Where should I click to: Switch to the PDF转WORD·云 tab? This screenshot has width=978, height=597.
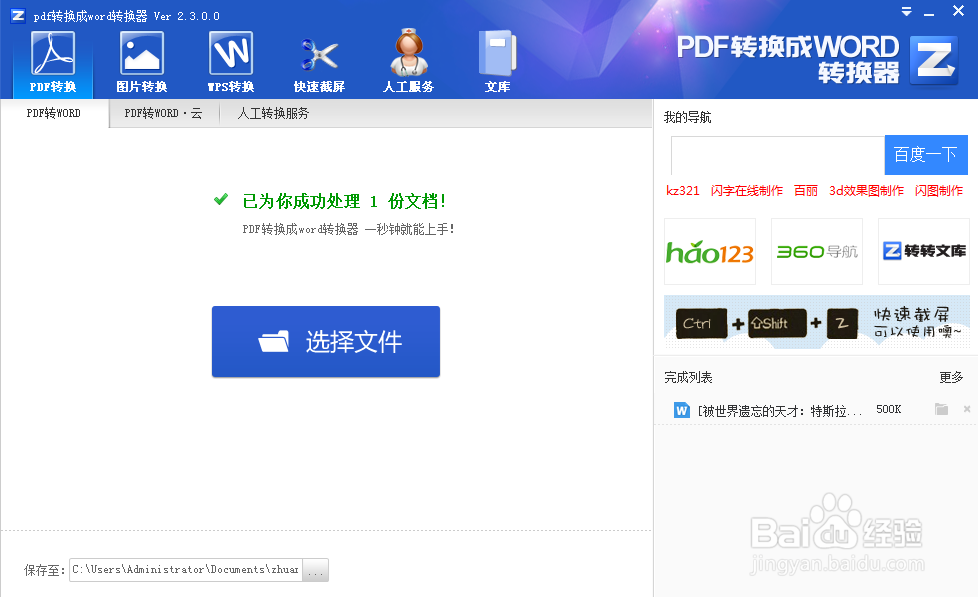tap(162, 114)
